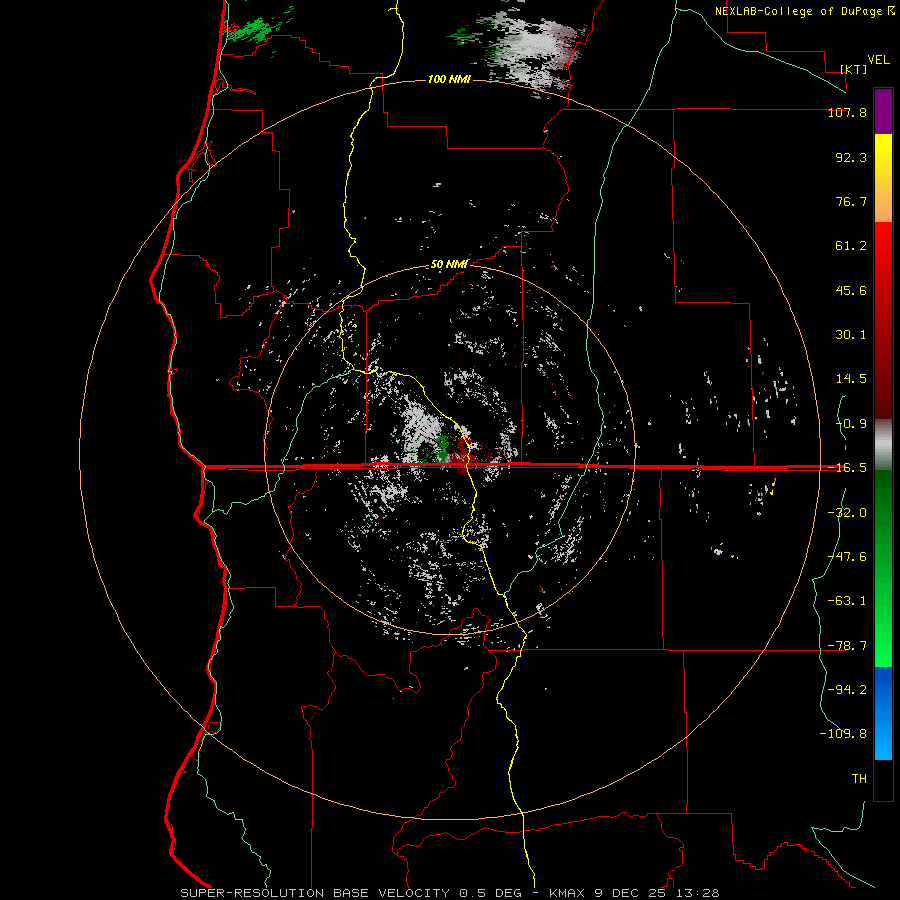The height and width of the screenshot is (900, 900).
Task: Click the purple segment of the color bar
Action: pyautogui.click(x=883, y=112)
